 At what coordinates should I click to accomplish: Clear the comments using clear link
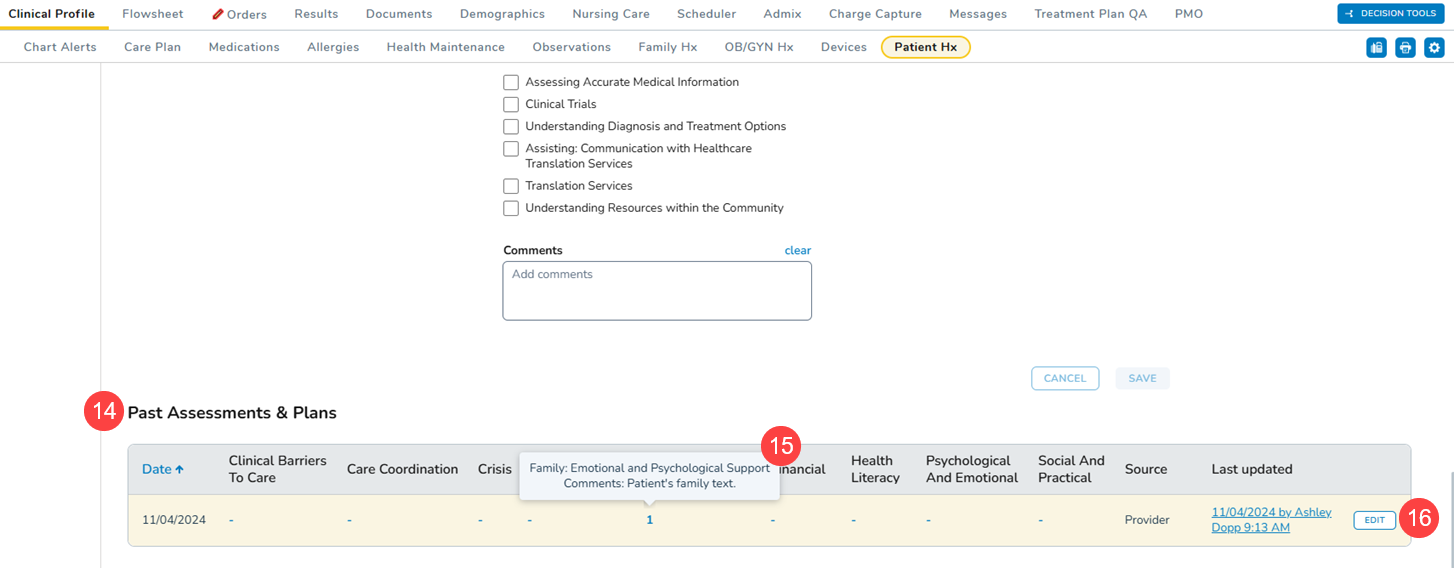pyautogui.click(x=797, y=250)
